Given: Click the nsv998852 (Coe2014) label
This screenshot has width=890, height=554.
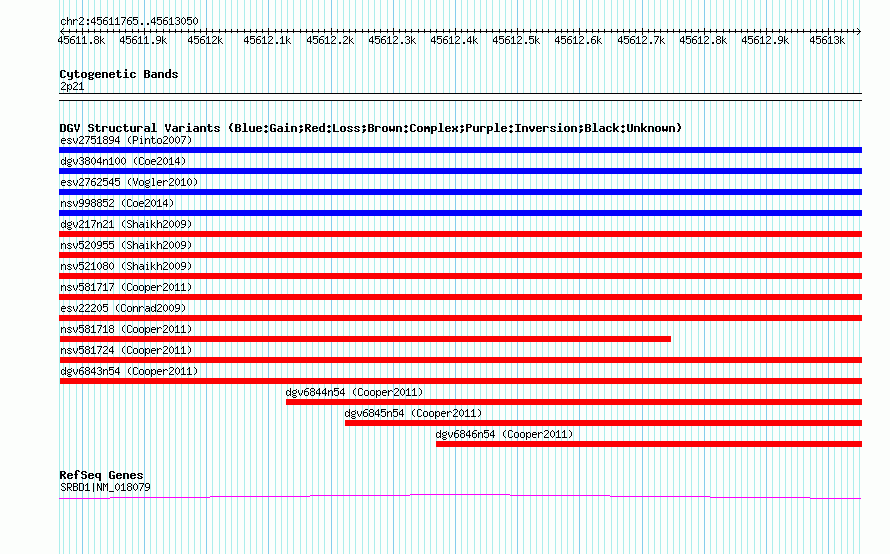Looking at the screenshot, I should pyautogui.click(x=117, y=203).
